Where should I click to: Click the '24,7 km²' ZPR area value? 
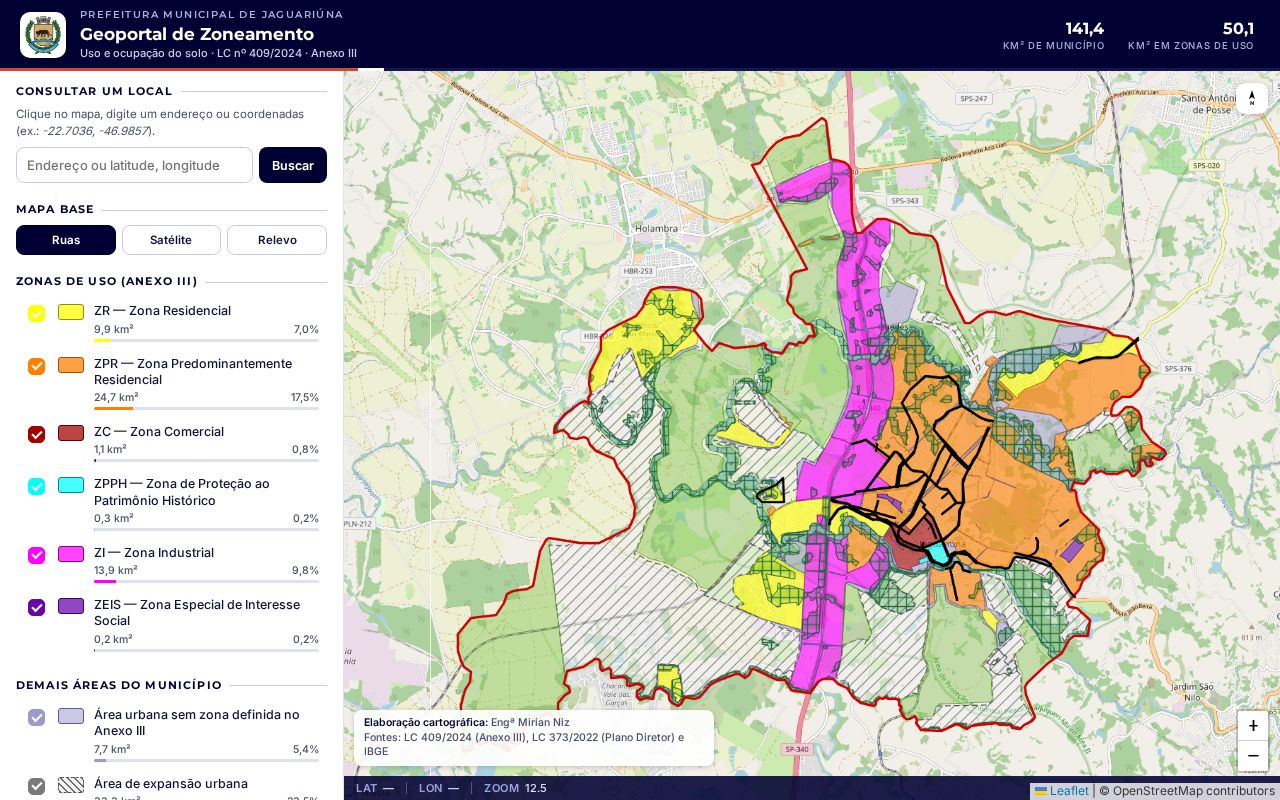coord(116,397)
